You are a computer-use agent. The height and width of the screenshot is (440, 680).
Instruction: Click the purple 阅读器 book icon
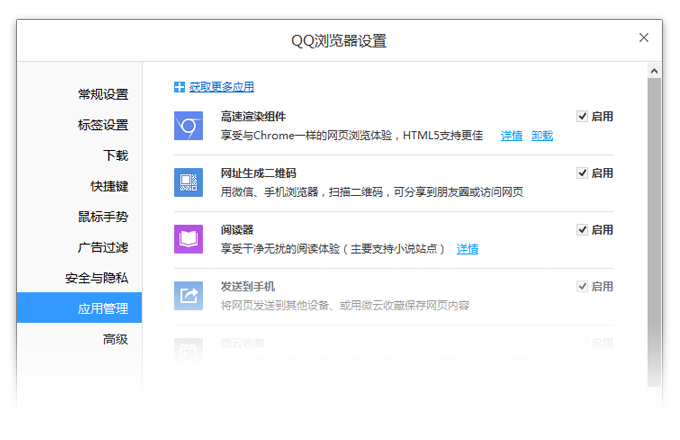(x=188, y=239)
